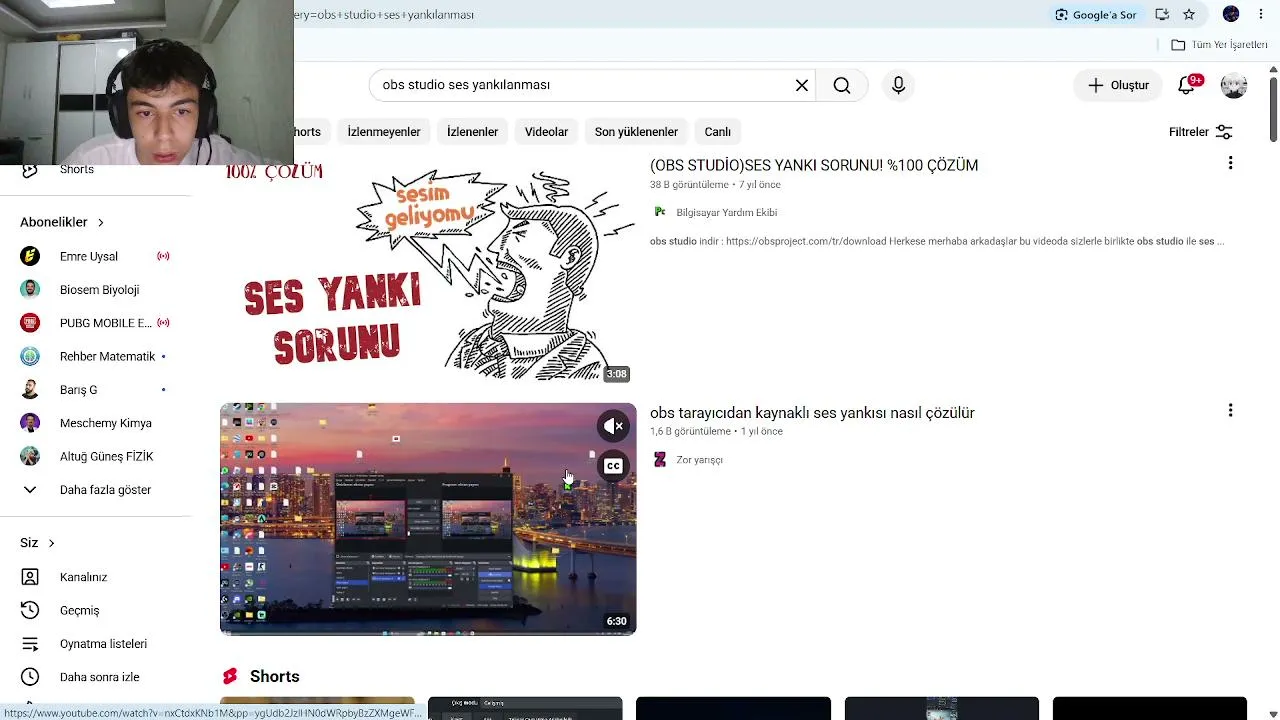Viewport: 1280px width, 720px height.
Task: Select the Canlı filter chip
Action: (x=717, y=132)
